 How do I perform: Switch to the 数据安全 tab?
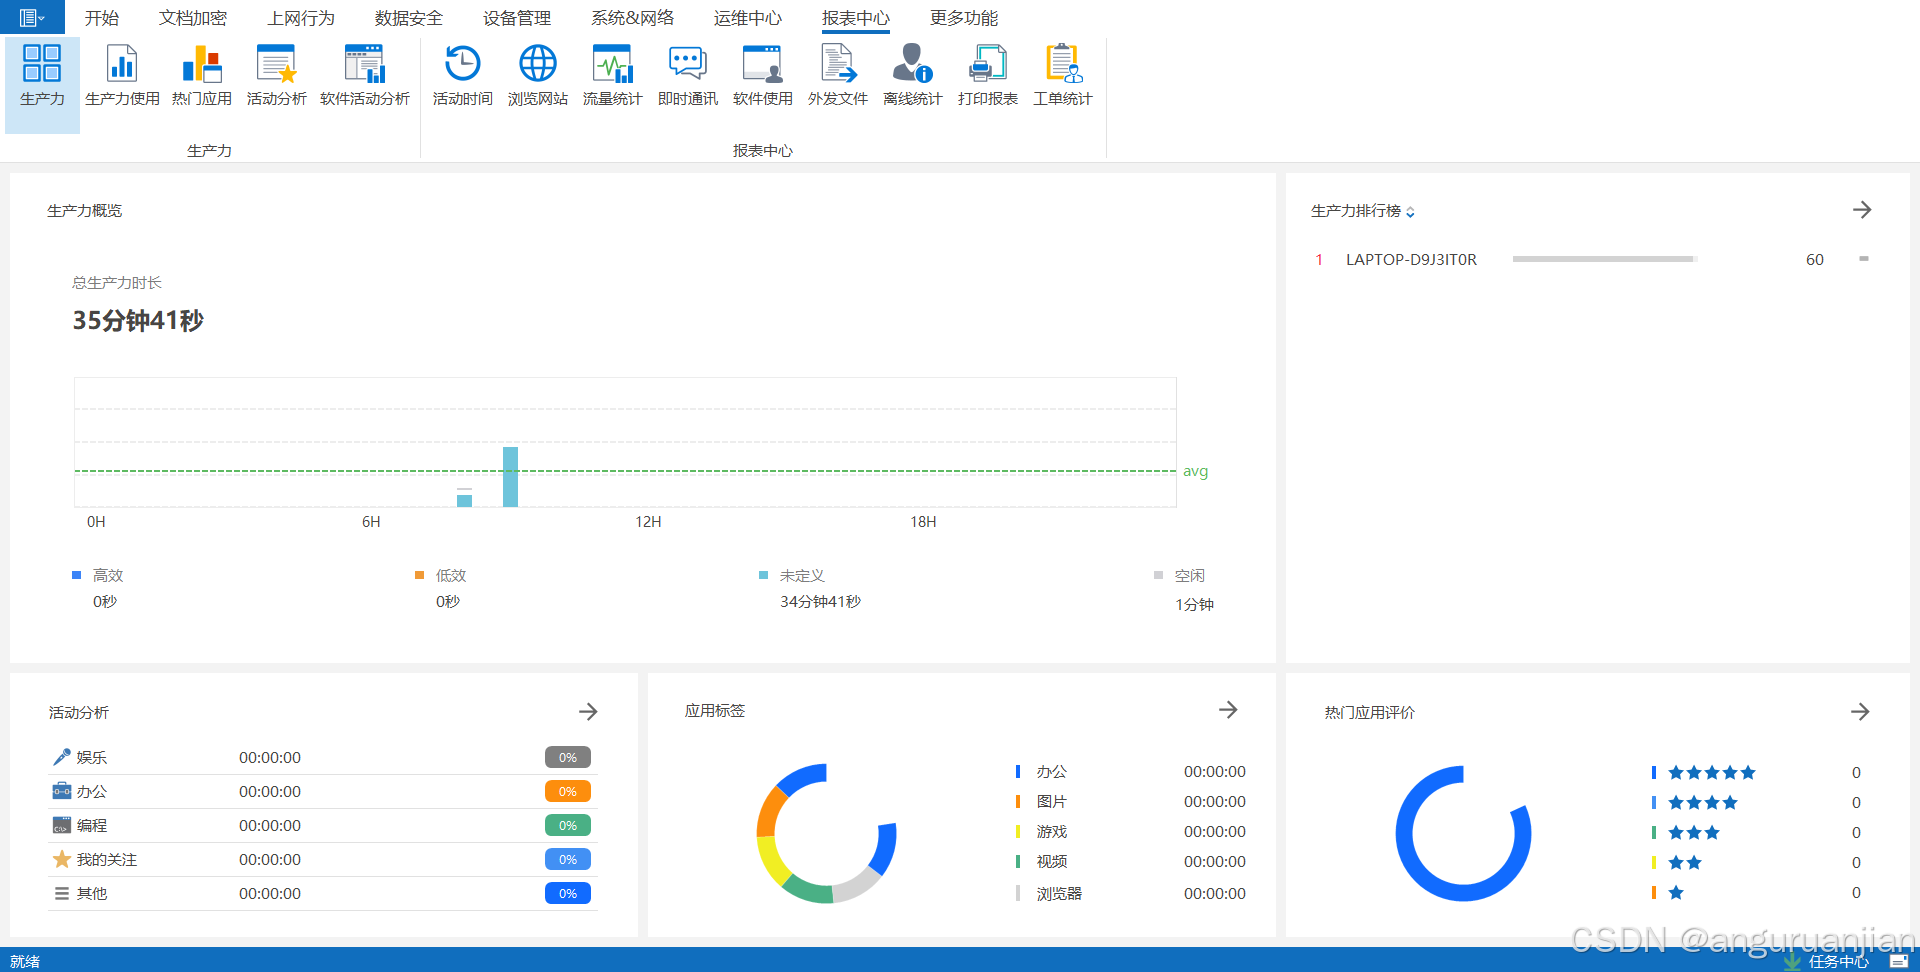tap(409, 18)
